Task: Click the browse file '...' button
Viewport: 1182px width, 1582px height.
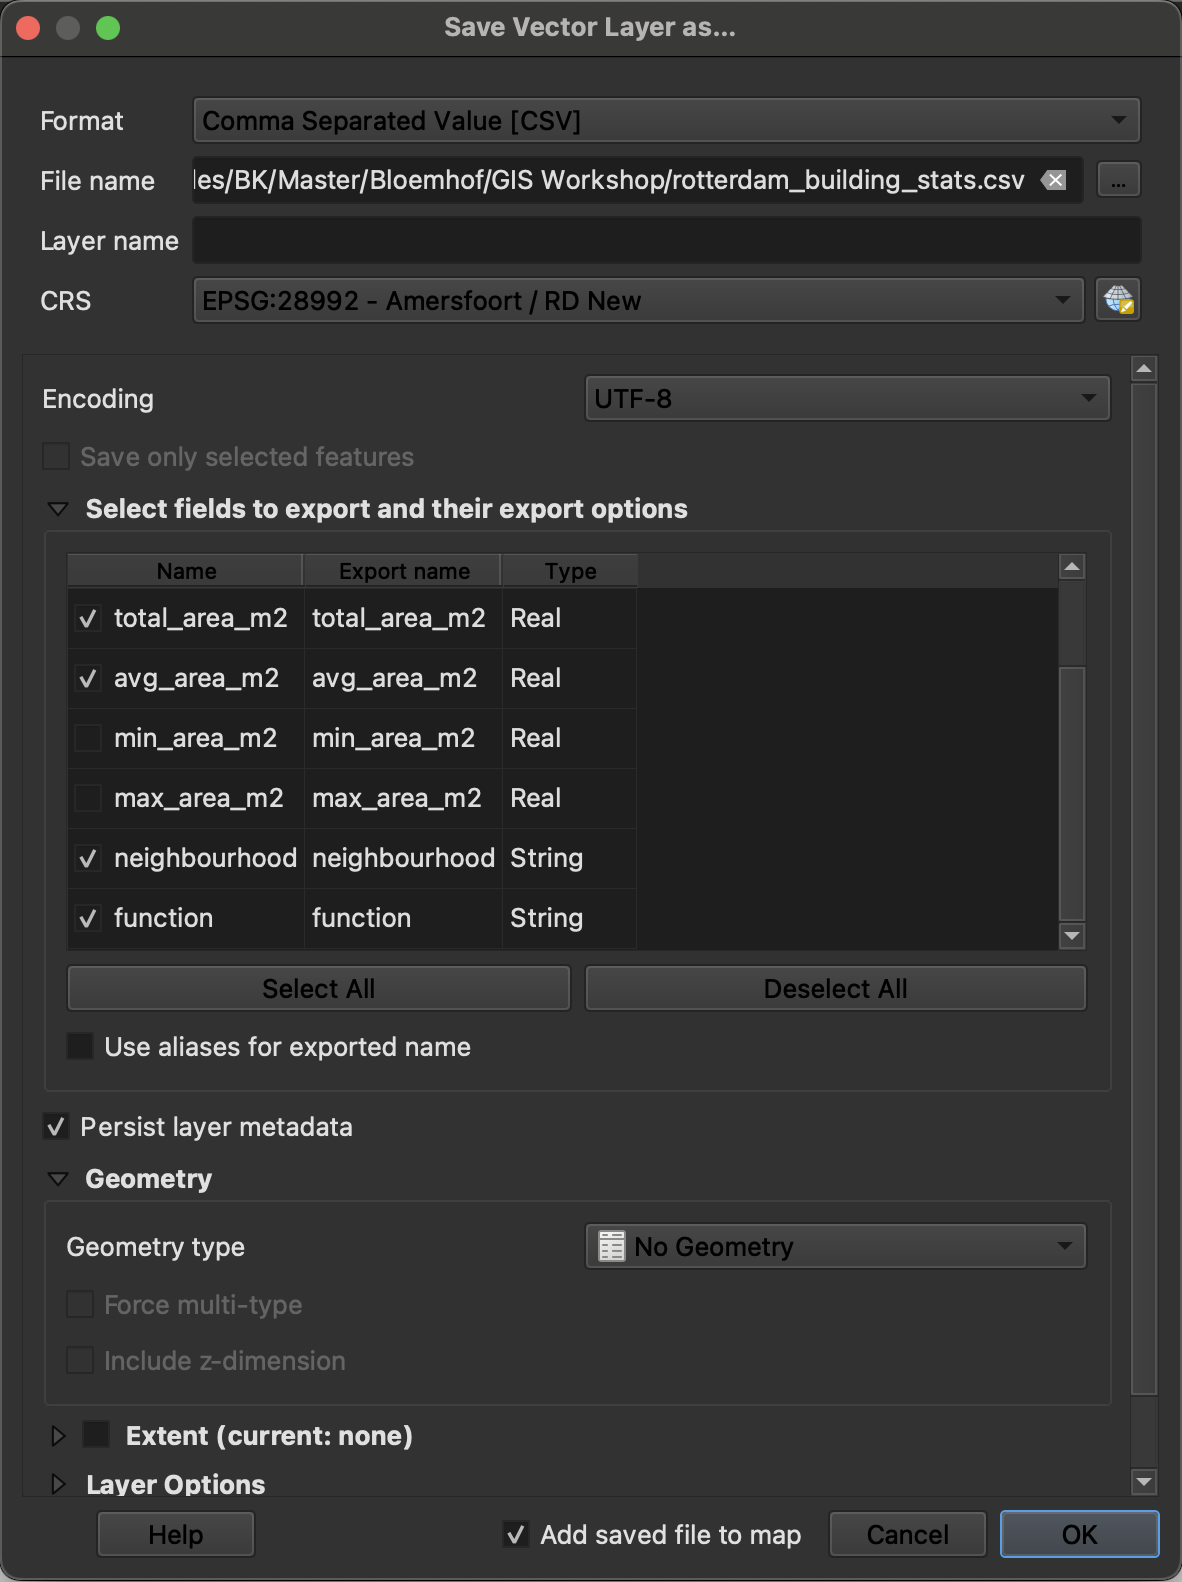Action: point(1118,180)
